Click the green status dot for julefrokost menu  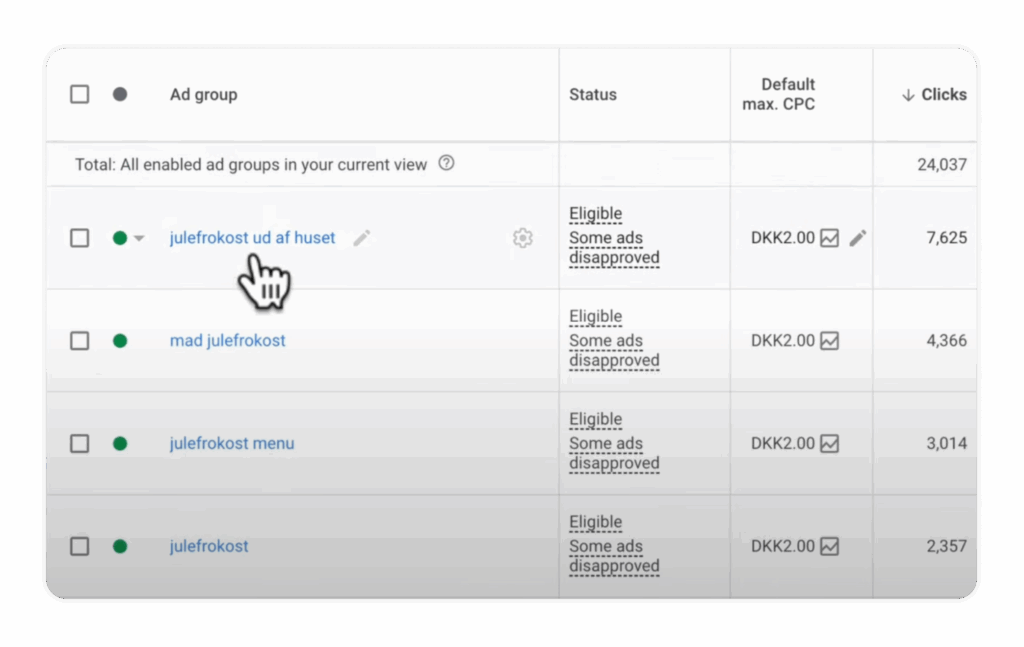120,443
